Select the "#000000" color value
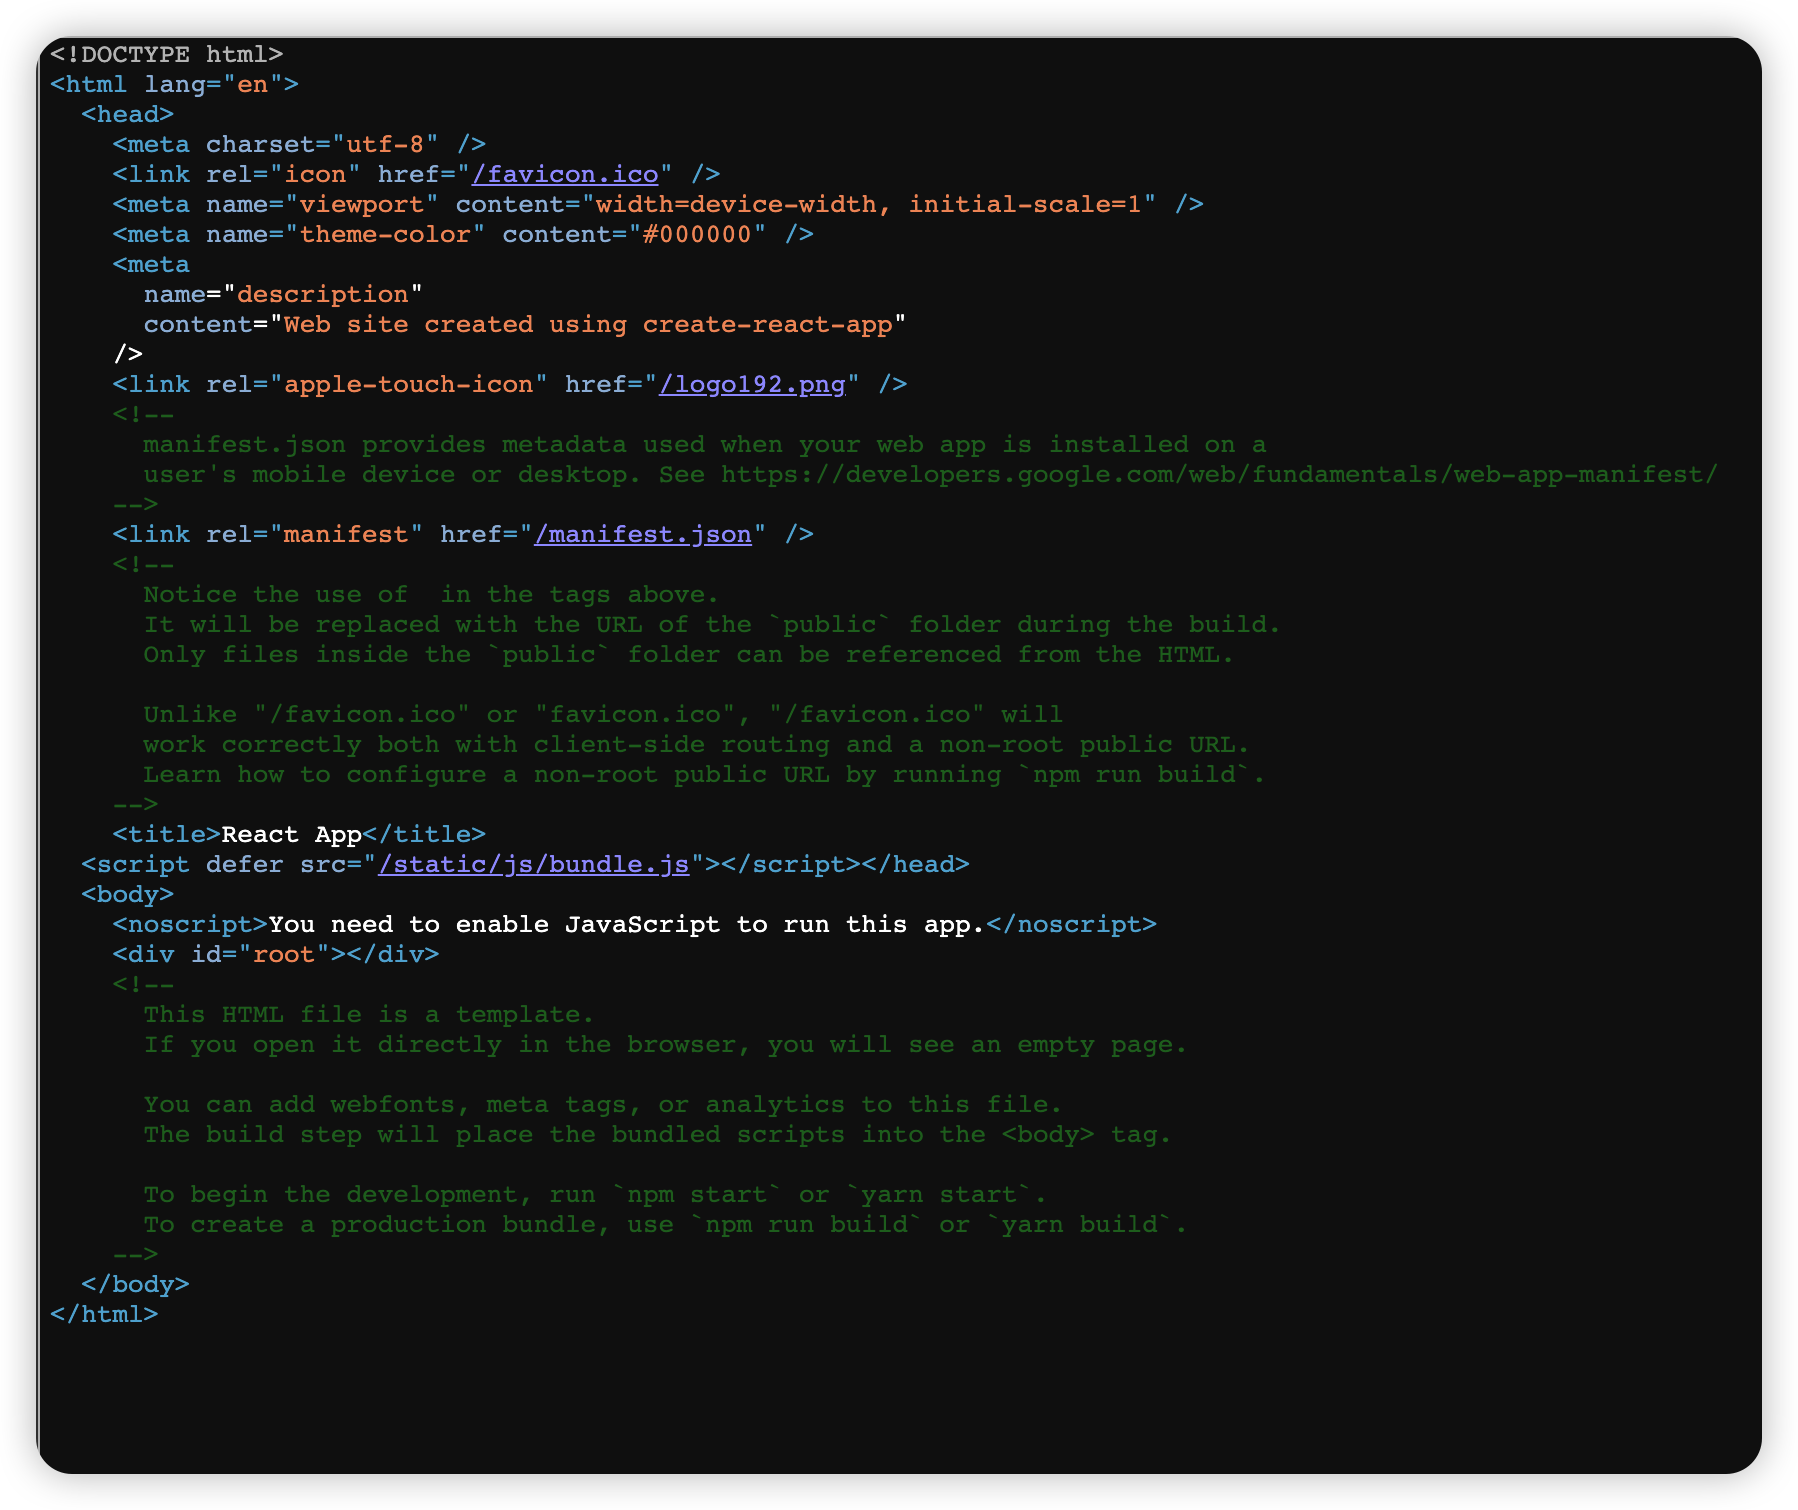 point(697,234)
